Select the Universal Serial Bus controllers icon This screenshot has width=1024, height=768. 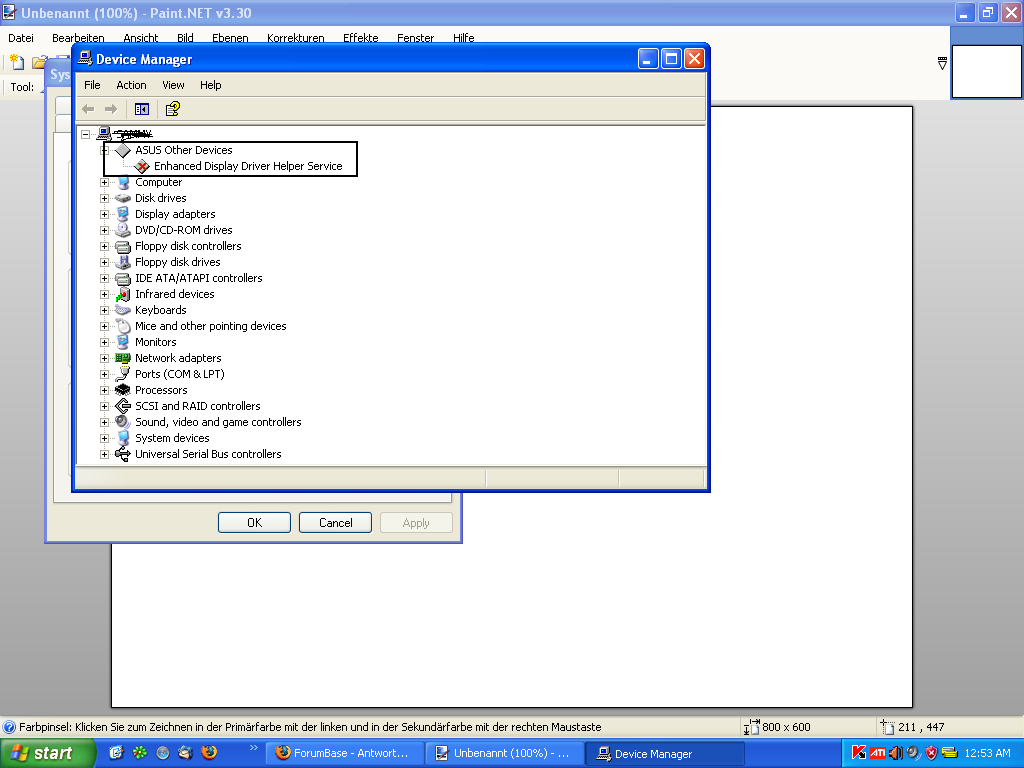tap(123, 454)
